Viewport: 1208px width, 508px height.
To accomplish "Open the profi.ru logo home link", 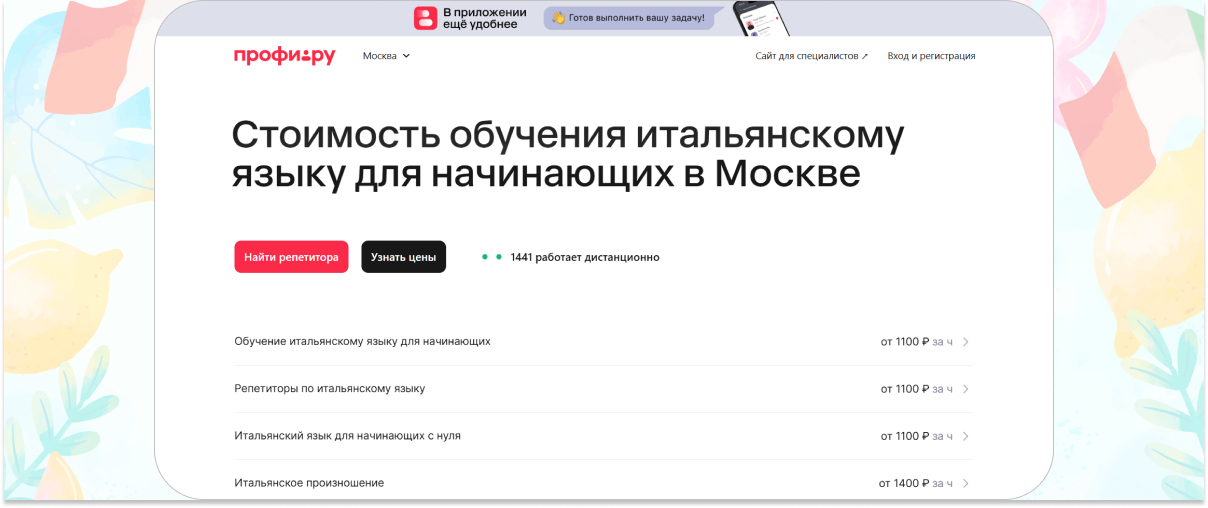I will pos(284,56).
